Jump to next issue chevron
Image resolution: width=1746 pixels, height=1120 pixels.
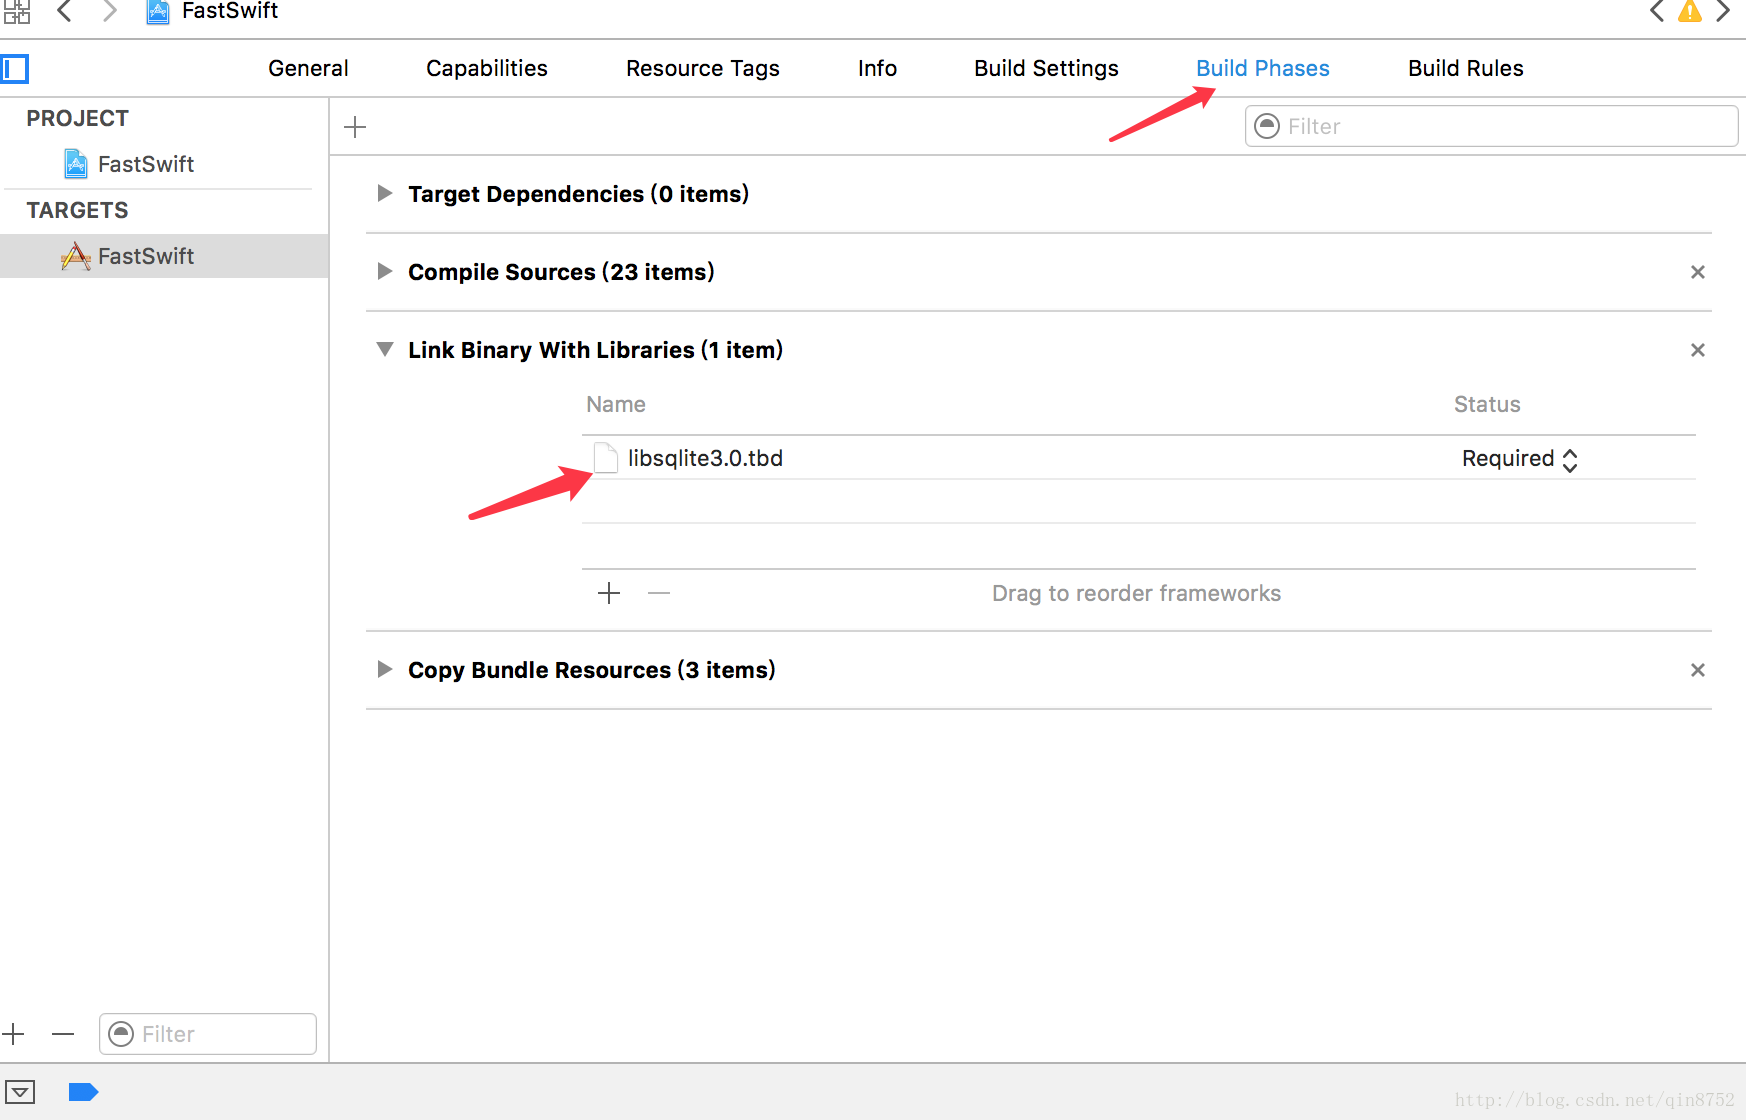[x=1723, y=11]
